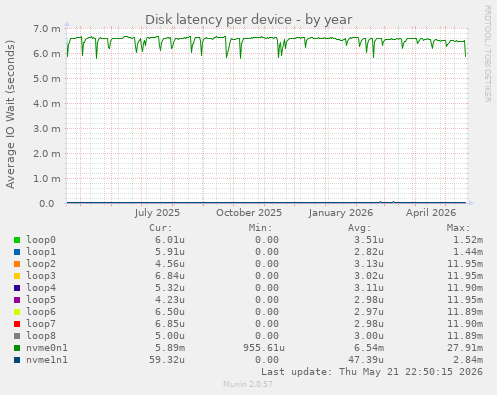Viewport: 497px width, 395px height.
Task: Click the loop0 green color swatch
Action: pos(17,240)
